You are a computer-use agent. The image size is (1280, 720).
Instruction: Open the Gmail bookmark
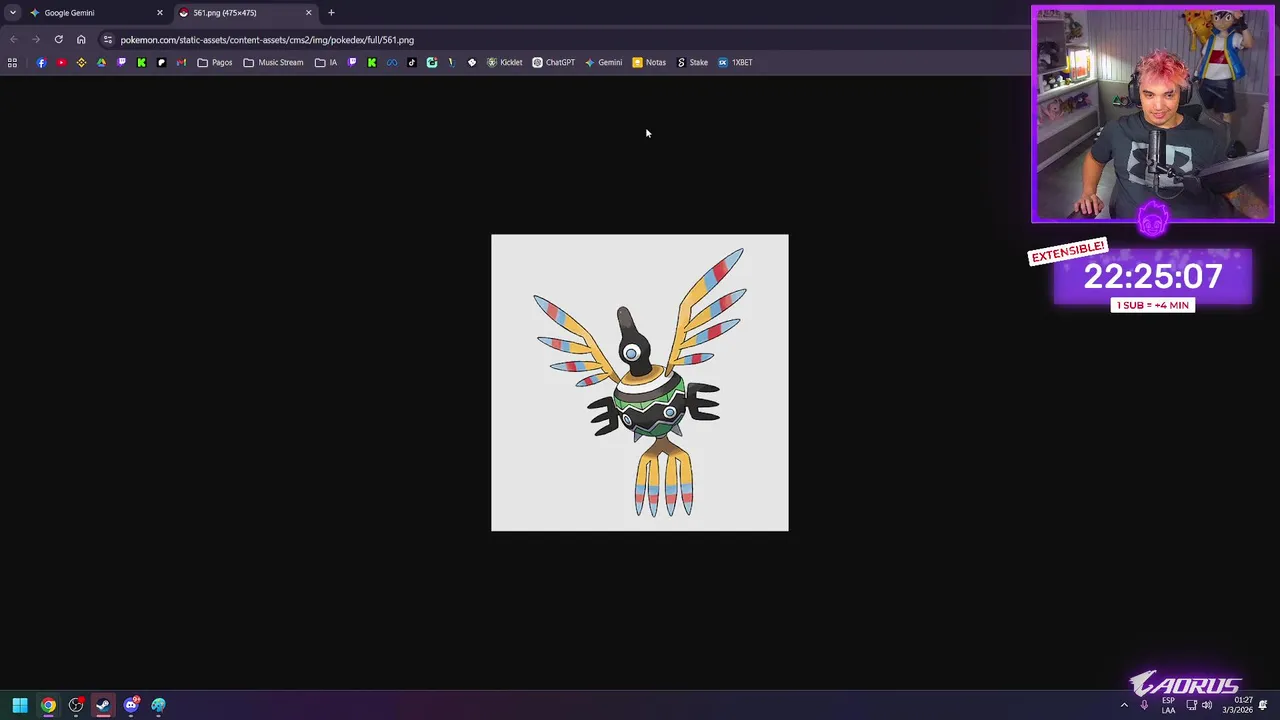(181, 62)
